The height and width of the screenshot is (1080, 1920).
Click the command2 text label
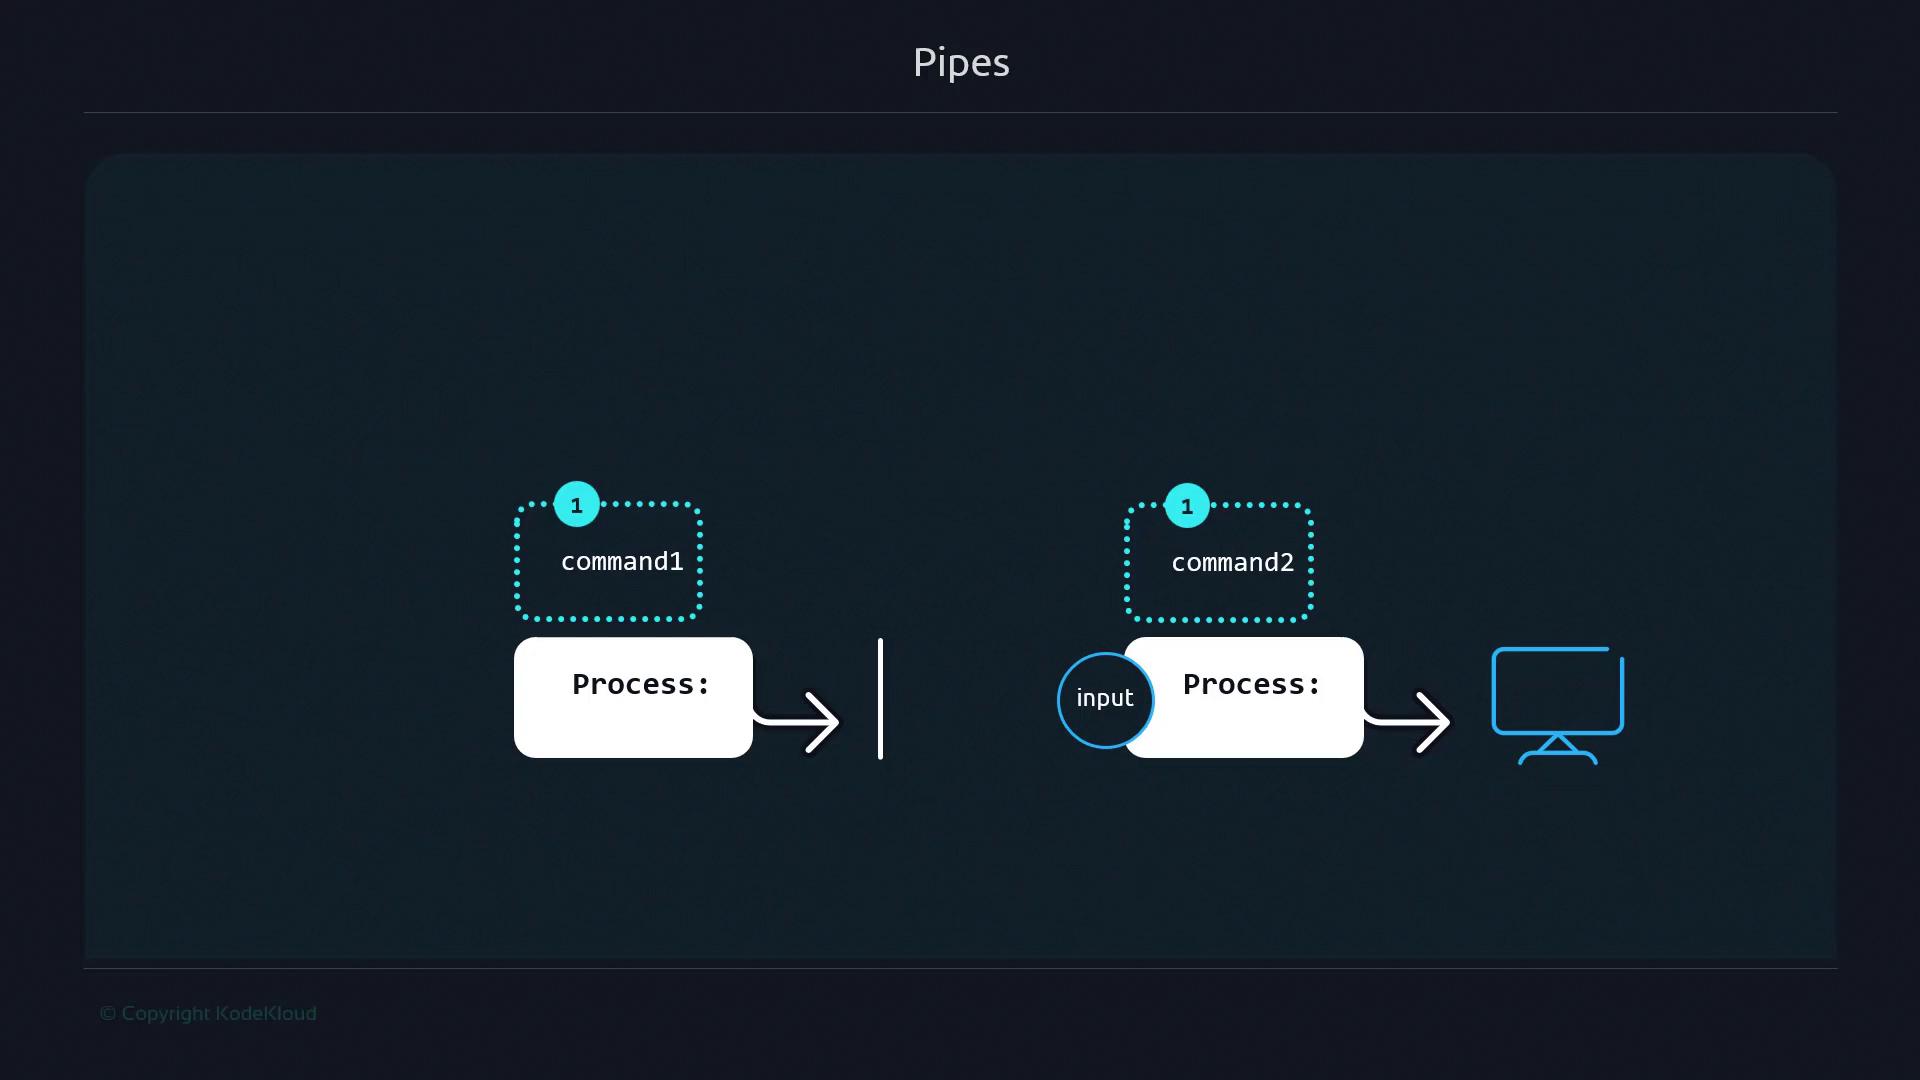coord(1232,563)
